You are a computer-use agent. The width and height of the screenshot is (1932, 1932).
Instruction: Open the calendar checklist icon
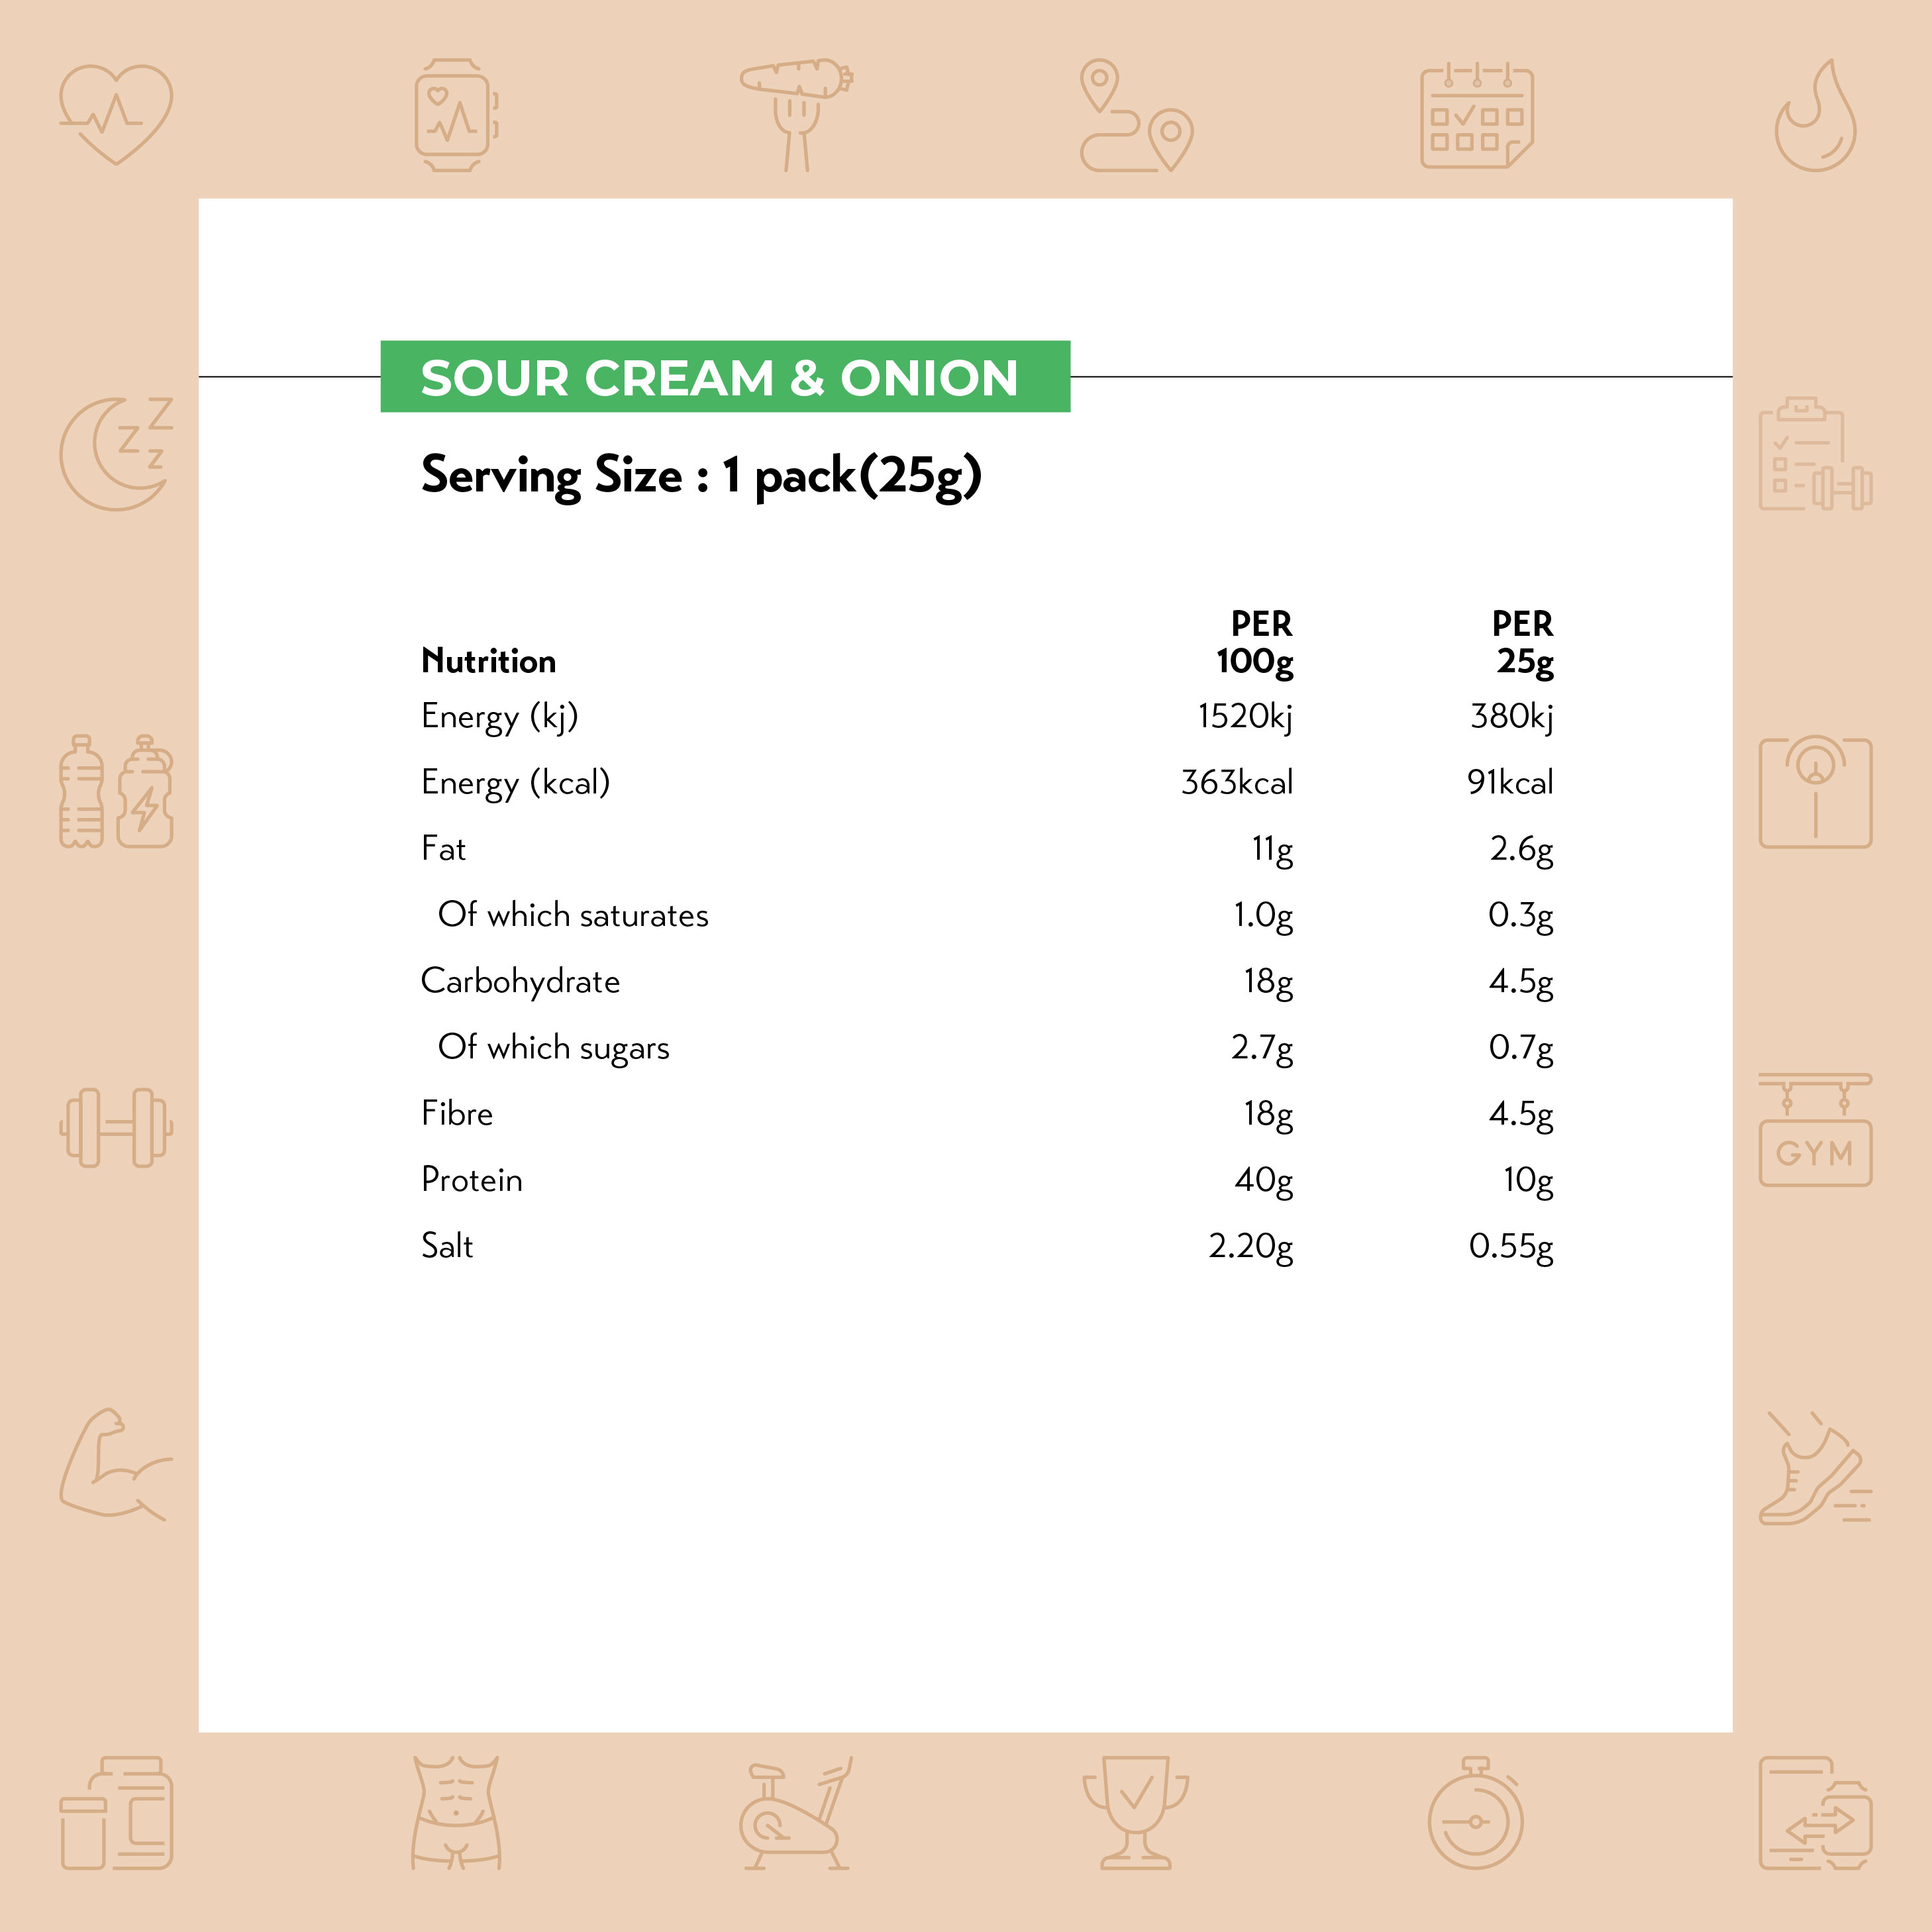pyautogui.click(x=1477, y=115)
